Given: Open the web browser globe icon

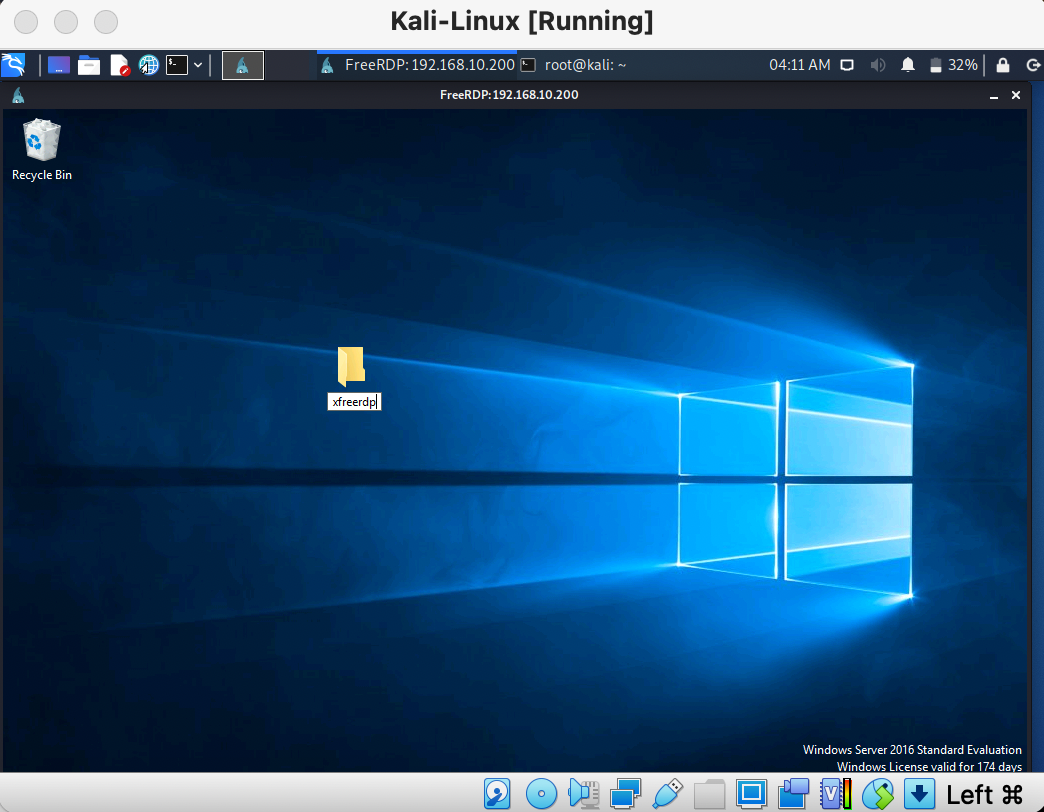Looking at the screenshot, I should tap(148, 65).
